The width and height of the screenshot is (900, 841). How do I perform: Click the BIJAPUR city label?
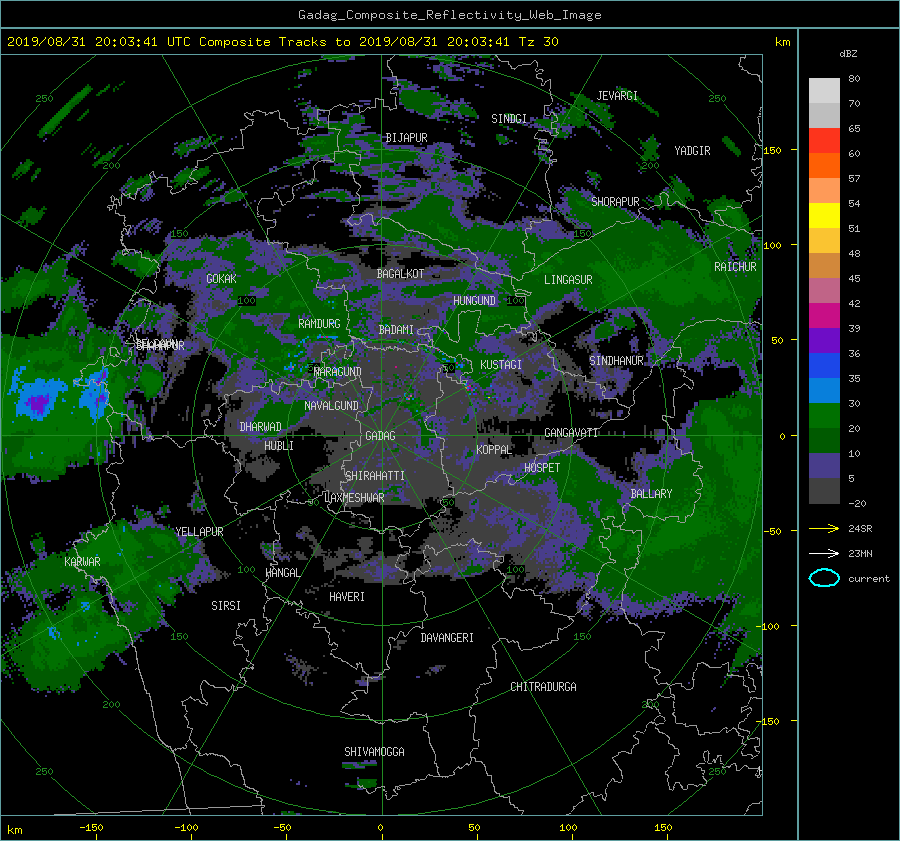[x=406, y=138]
